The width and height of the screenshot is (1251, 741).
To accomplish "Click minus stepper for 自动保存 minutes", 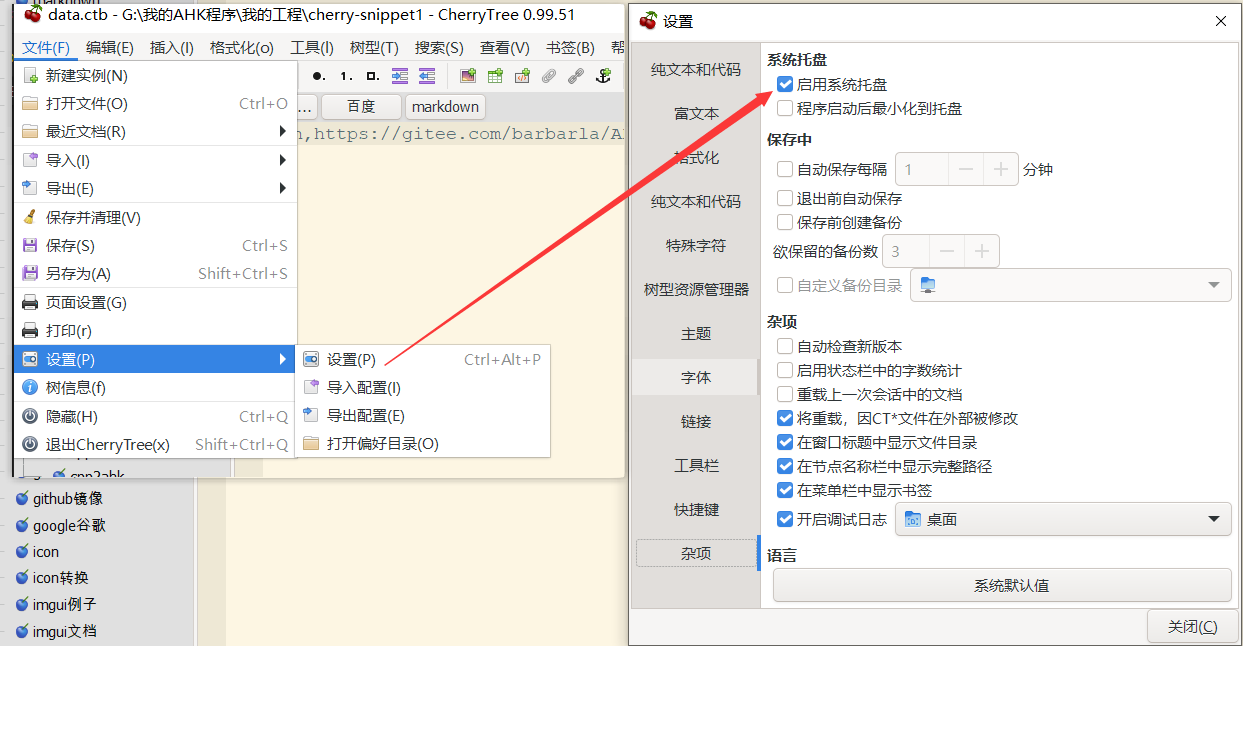I will coord(966,170).
